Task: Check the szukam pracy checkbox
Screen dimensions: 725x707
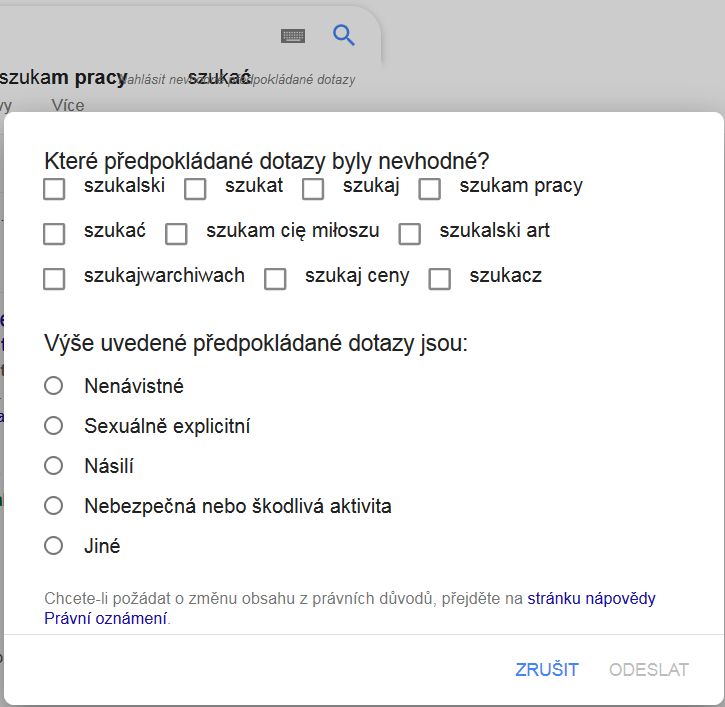Action: coord(430,188)
